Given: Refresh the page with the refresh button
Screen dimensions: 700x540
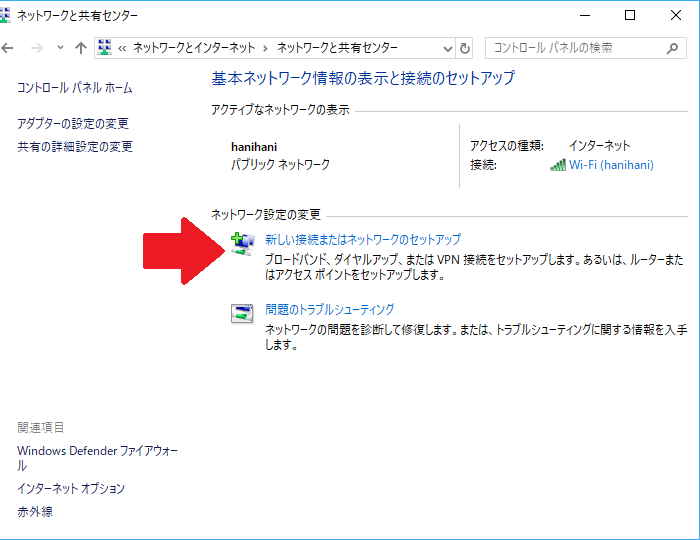Looking at the screenshot, I should coord(465,48).
